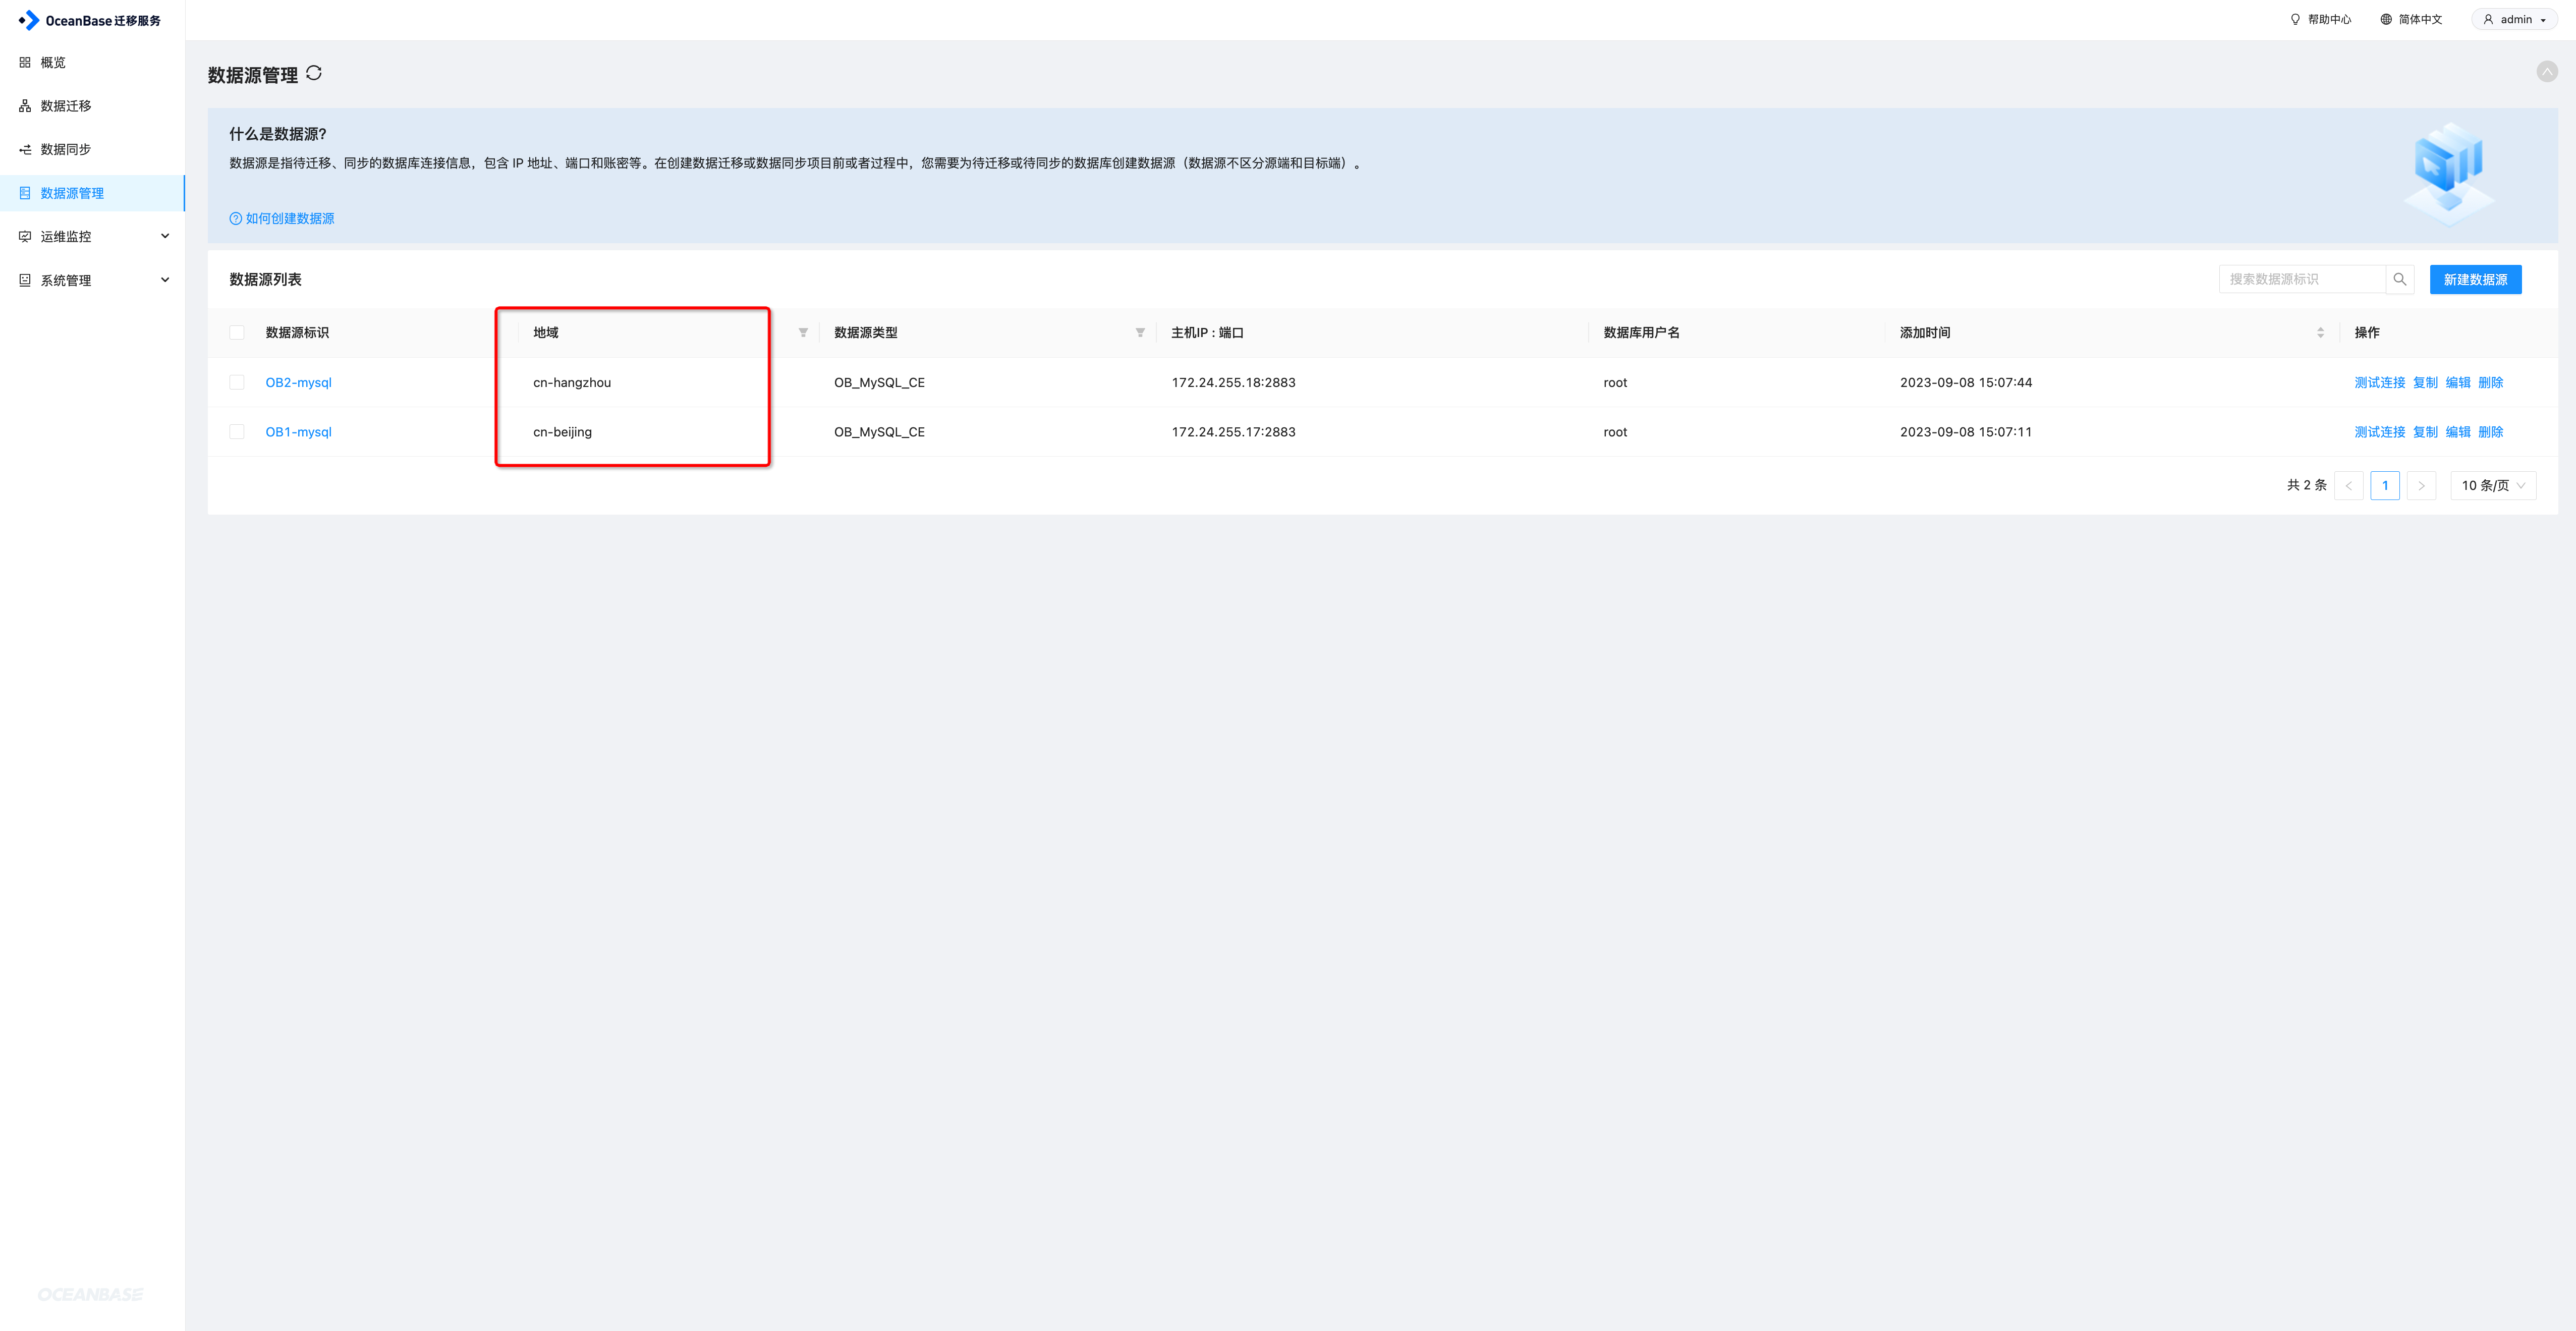Open the 如何创建数据源 help link
The image size is (2576, 1331).
(x=289, y=219)
